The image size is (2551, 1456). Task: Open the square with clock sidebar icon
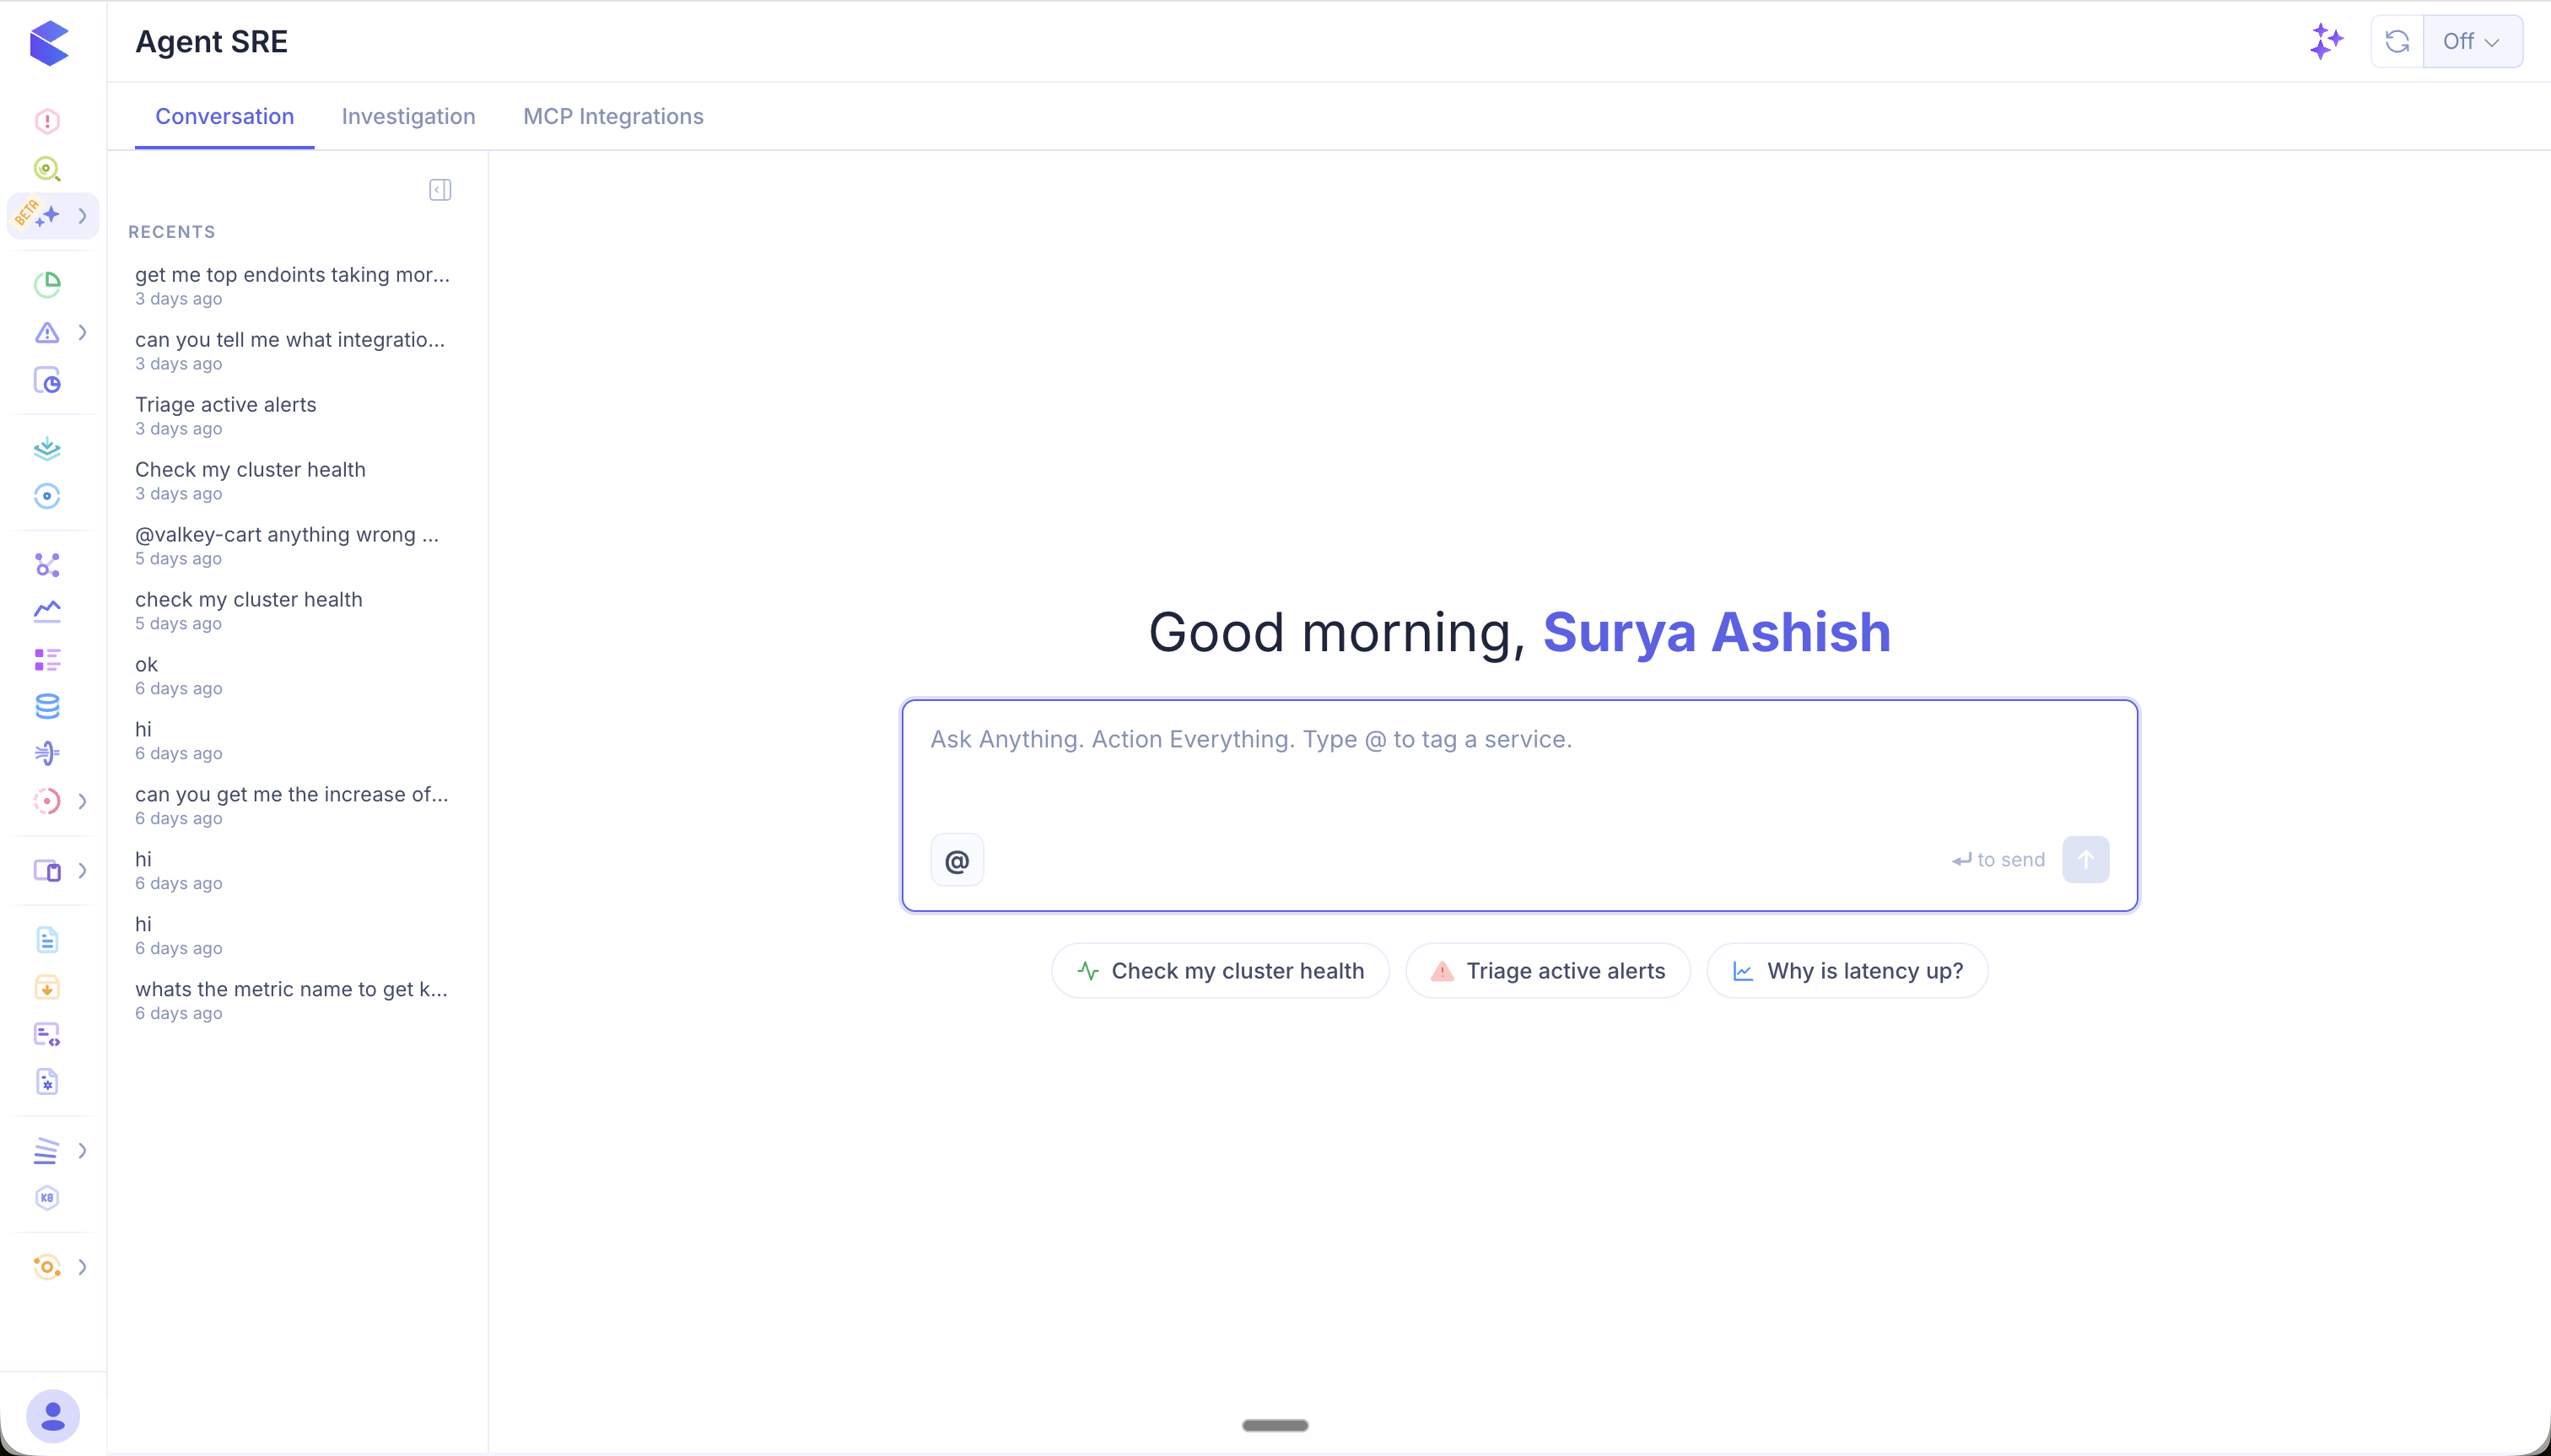pos(47,380)
